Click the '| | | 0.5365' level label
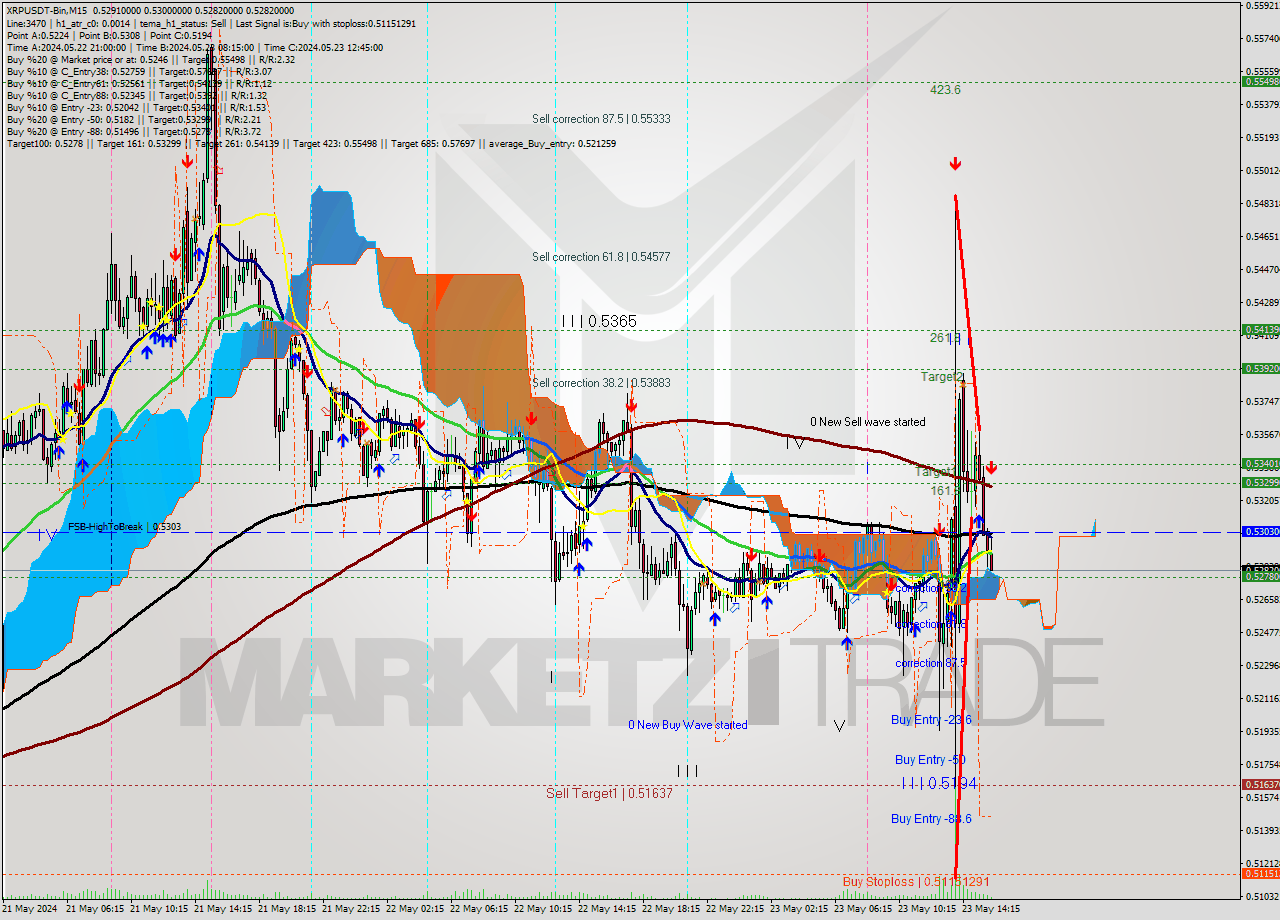This screenshot has height=920, width=1280. click(x=599, y=321)
